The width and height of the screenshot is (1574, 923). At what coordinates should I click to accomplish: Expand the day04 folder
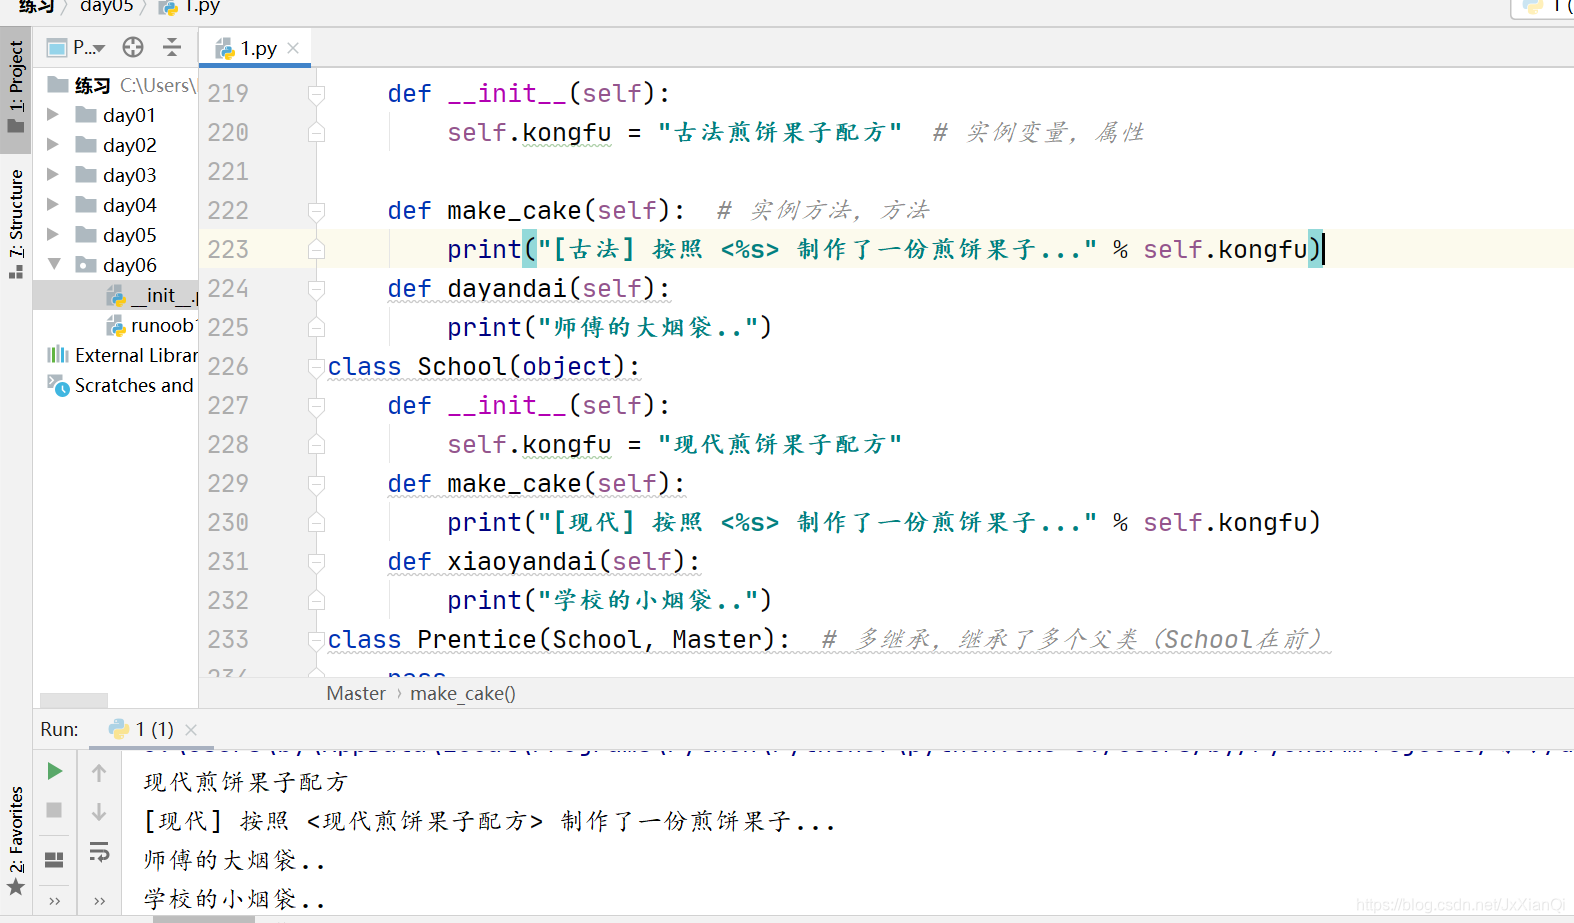(x=53, y=205)
